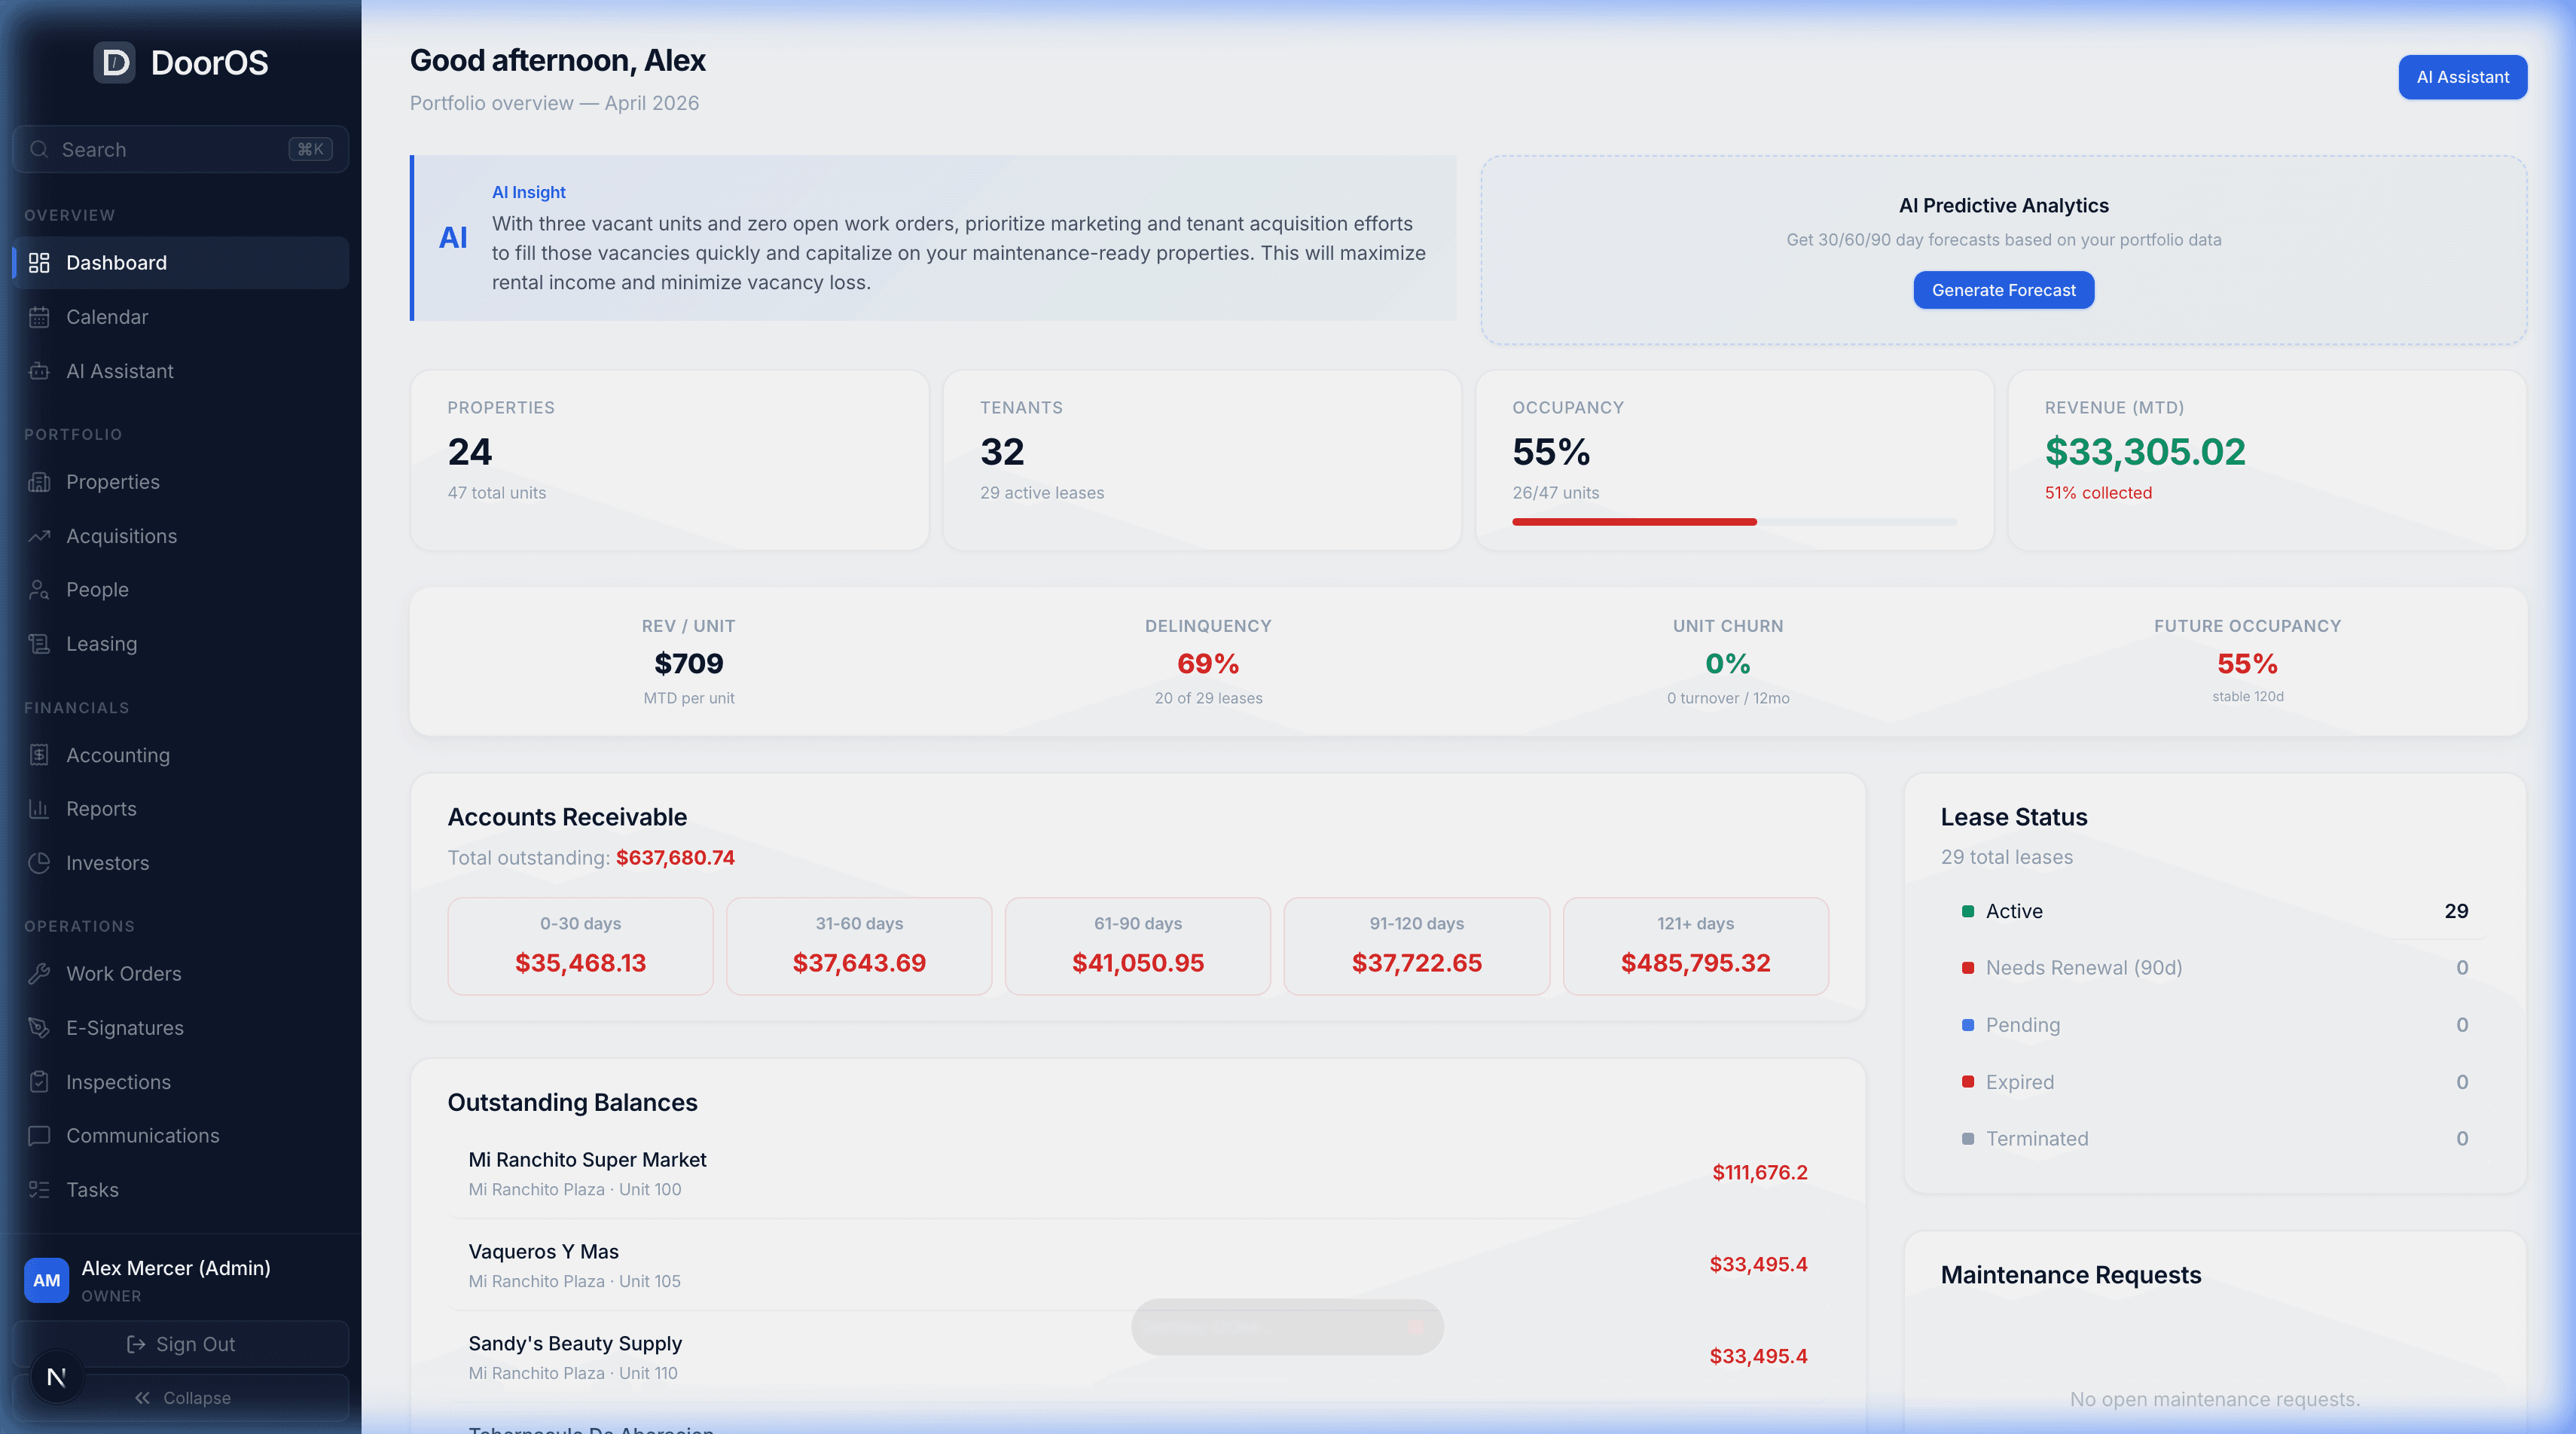Click the Investors pie chart icon

(x=39, y=863)
